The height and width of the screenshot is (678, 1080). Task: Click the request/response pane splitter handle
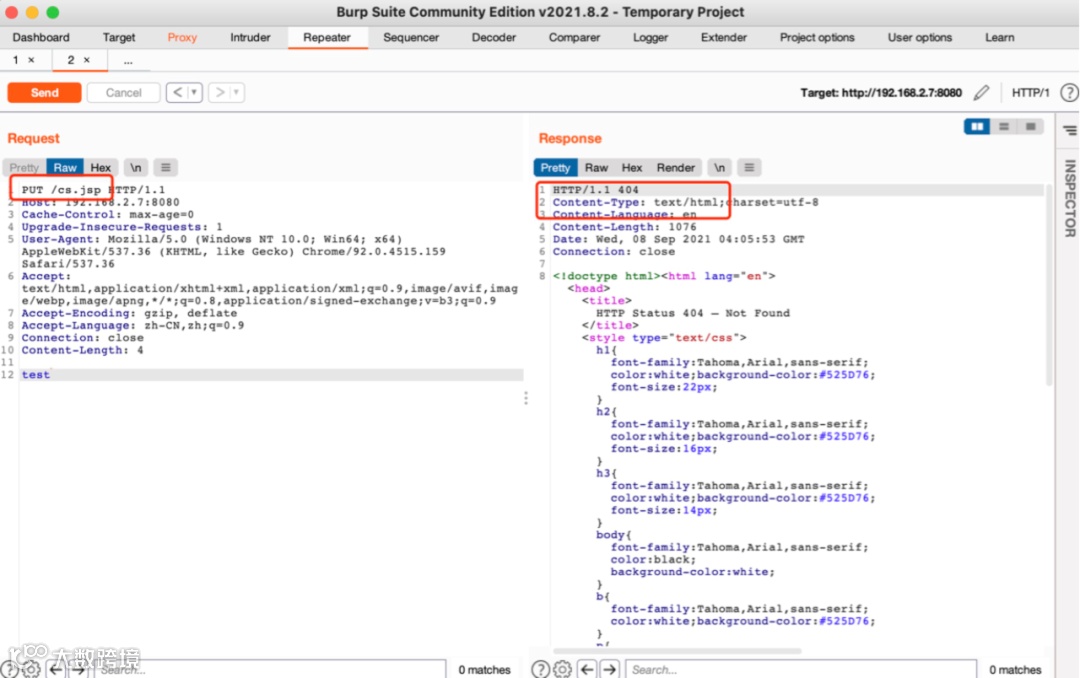(x=526, y=398)
